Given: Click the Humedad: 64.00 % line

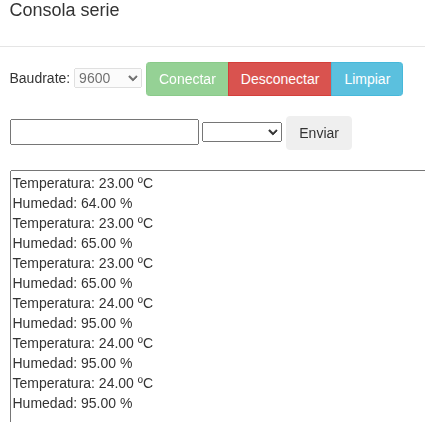Looking at the screenshot, I should (x=72, y=203).
